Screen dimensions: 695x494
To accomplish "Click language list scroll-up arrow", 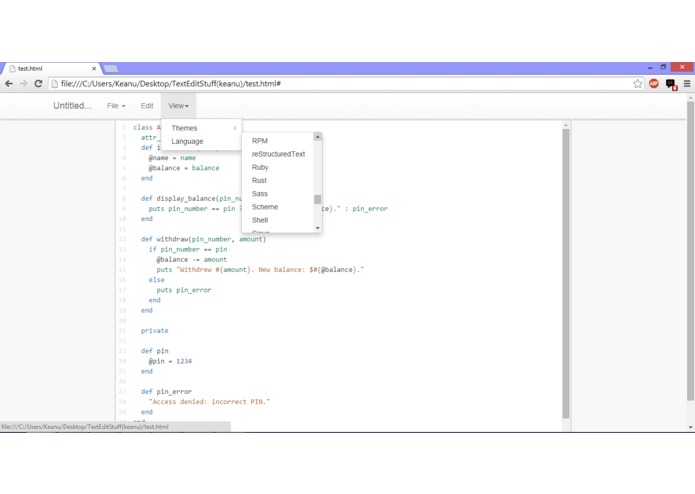I will pos(317,137).
